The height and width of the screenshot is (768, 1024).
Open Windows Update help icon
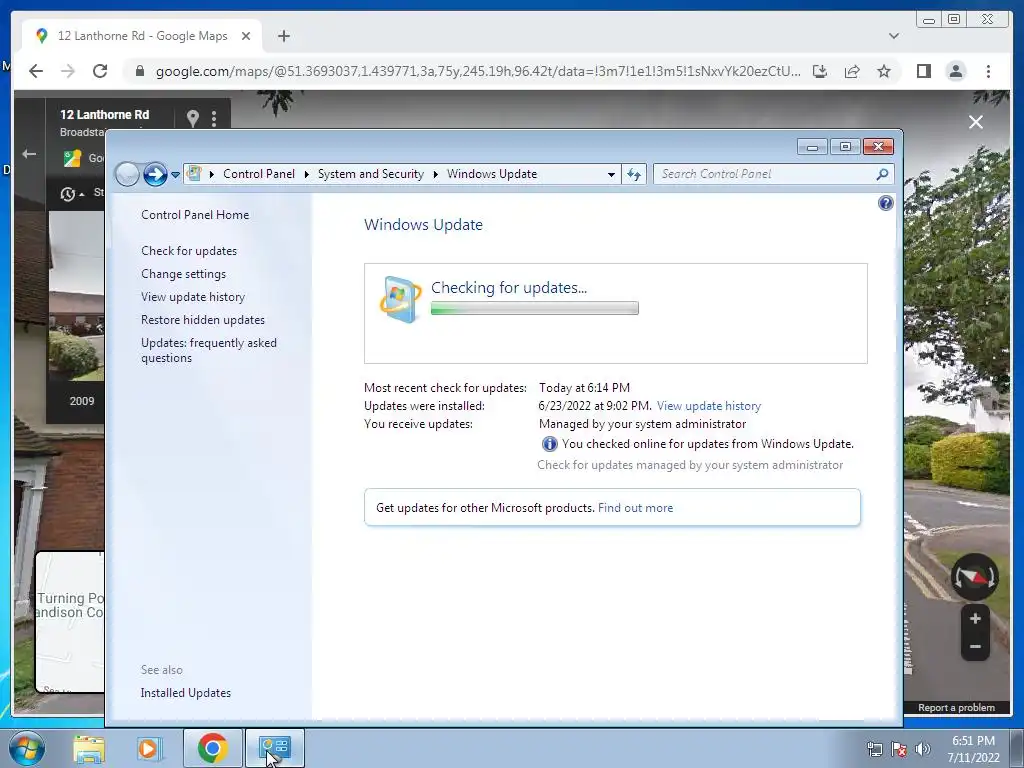886,203
